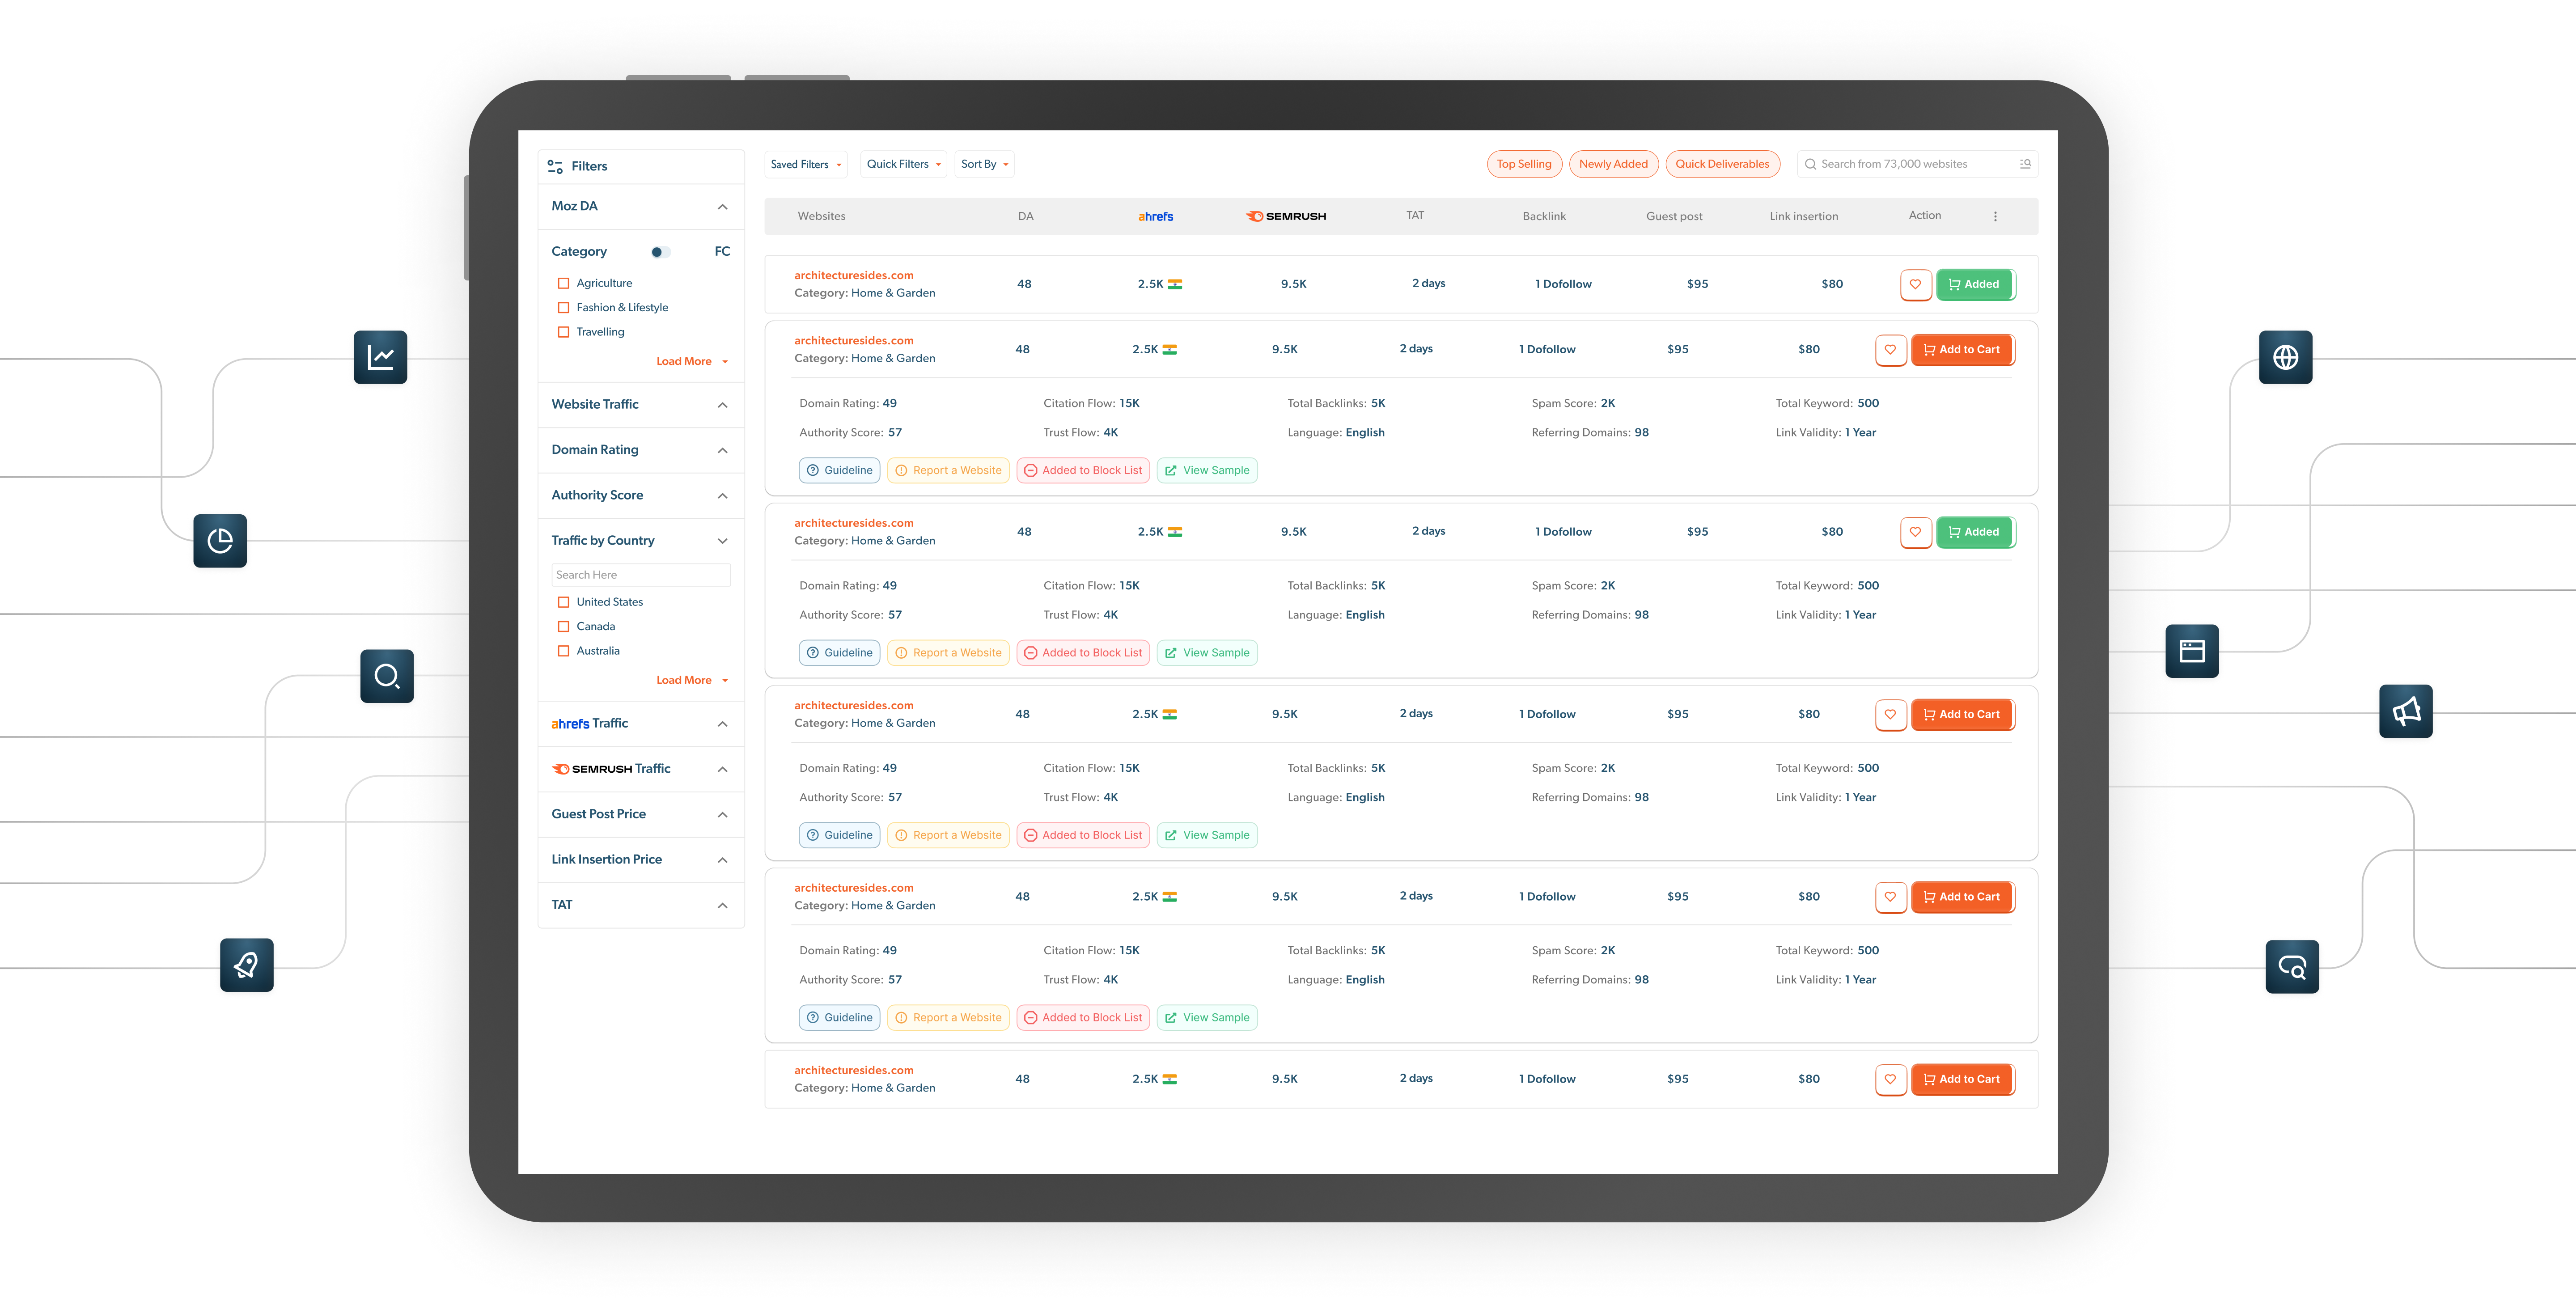The width and height of the screenshot is (2576, 1308).
Task: Select the Top Selling filter tab
Action: coord(1524,164)
